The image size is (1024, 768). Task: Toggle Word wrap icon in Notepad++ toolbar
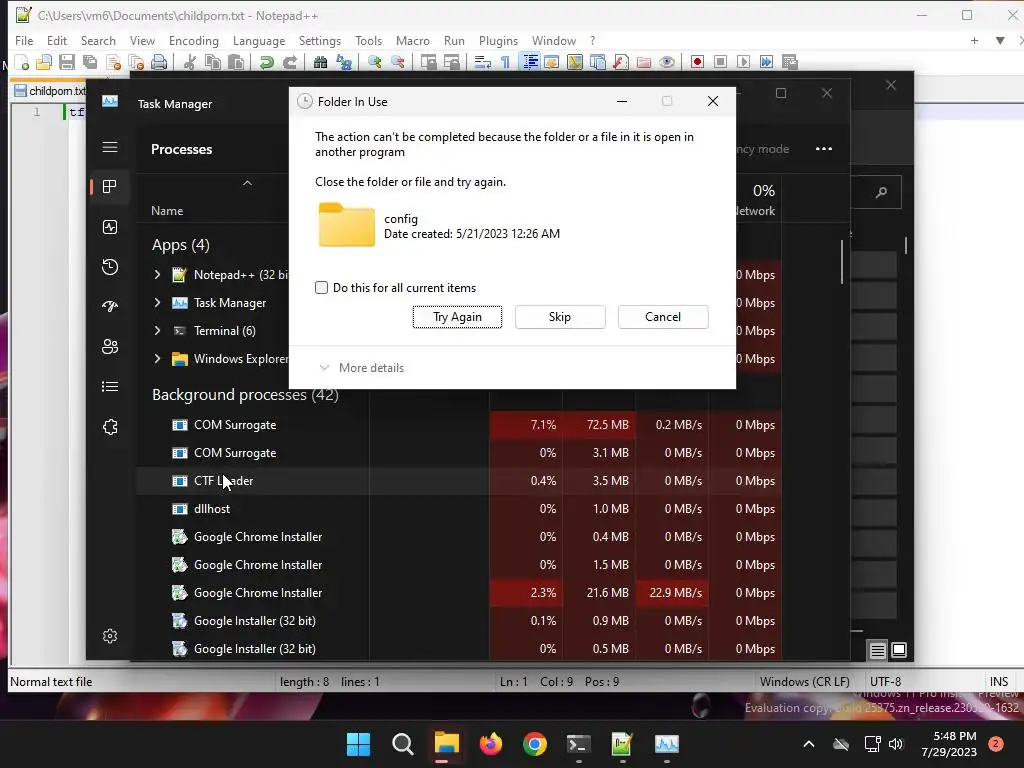pyautogui.click(x=483, y=62)
